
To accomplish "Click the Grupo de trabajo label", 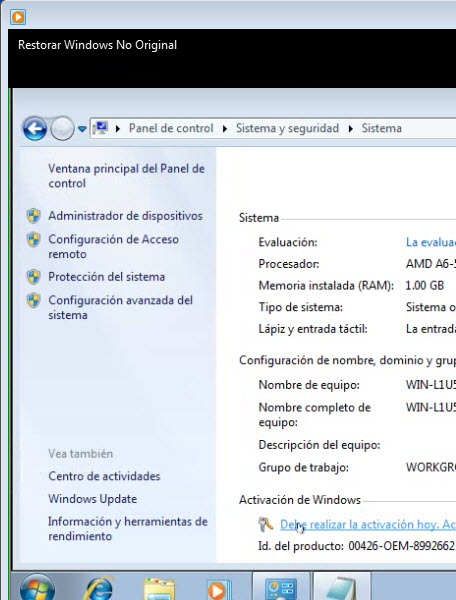I will tap(304, 468).
